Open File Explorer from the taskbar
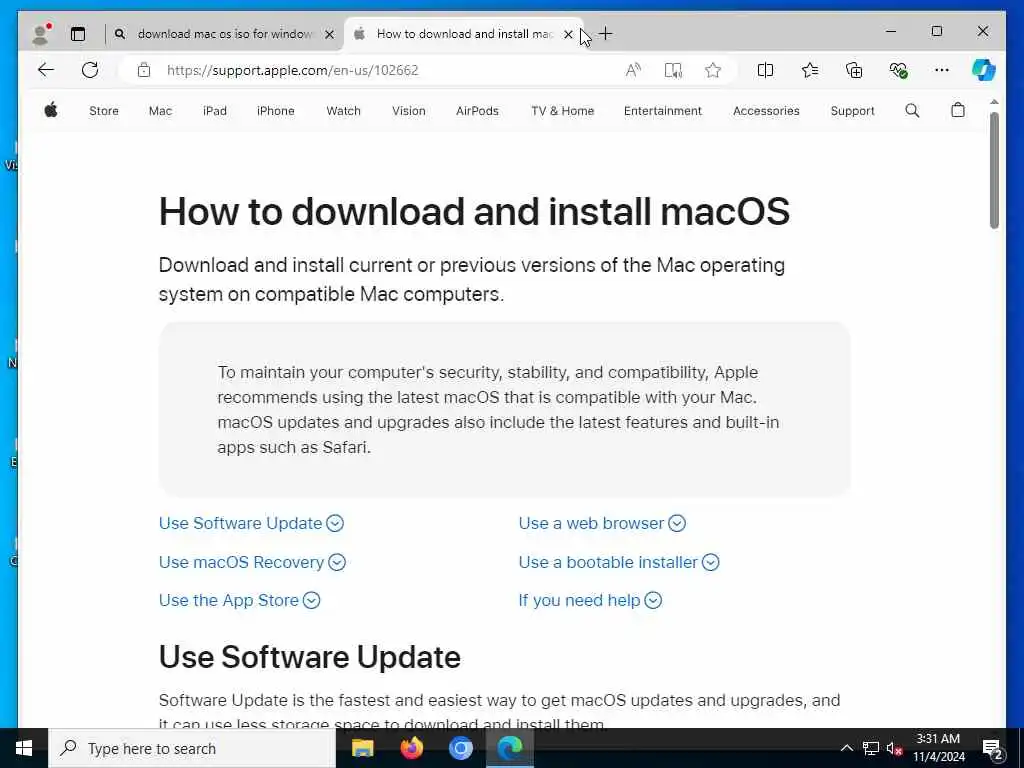This screenshot has height=768, width=1024. coord(362,748)
